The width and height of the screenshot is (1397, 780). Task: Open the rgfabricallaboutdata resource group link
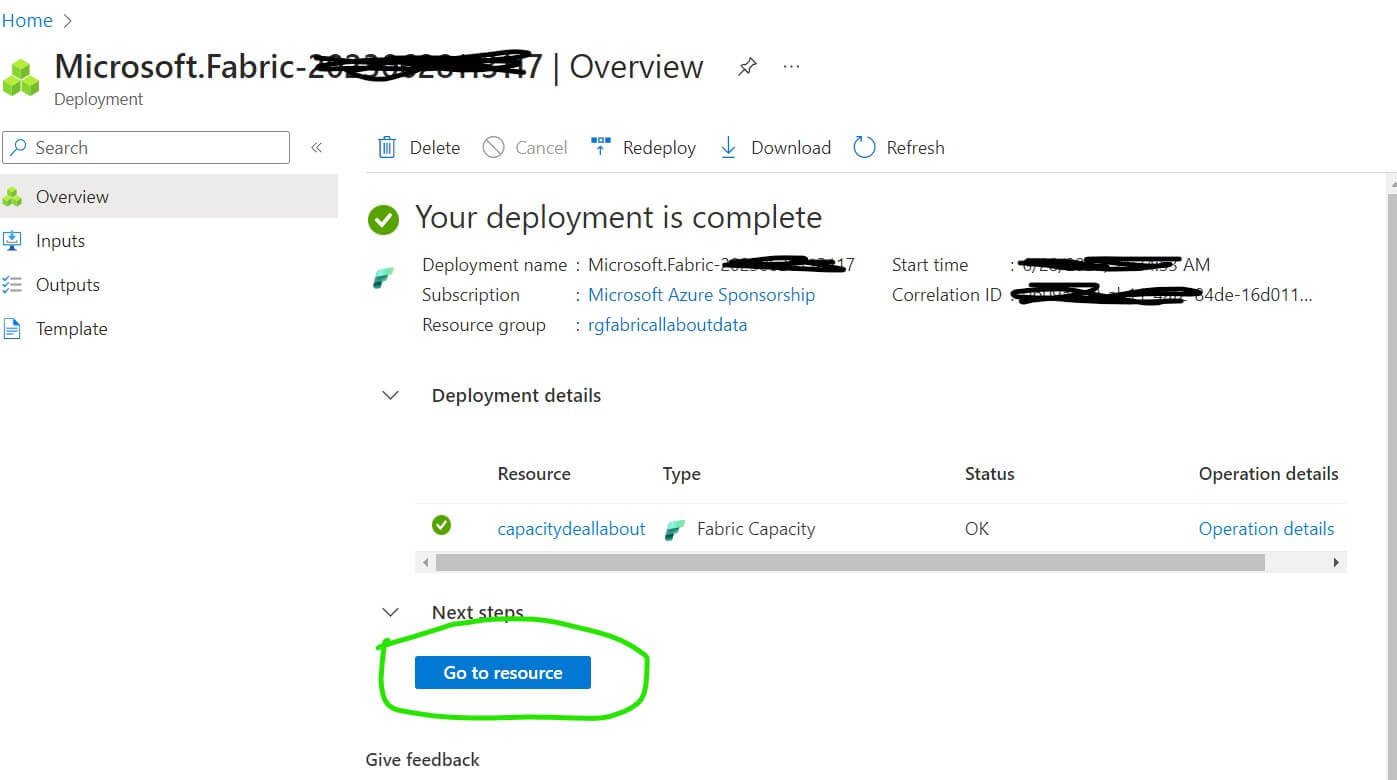[667, 325]
